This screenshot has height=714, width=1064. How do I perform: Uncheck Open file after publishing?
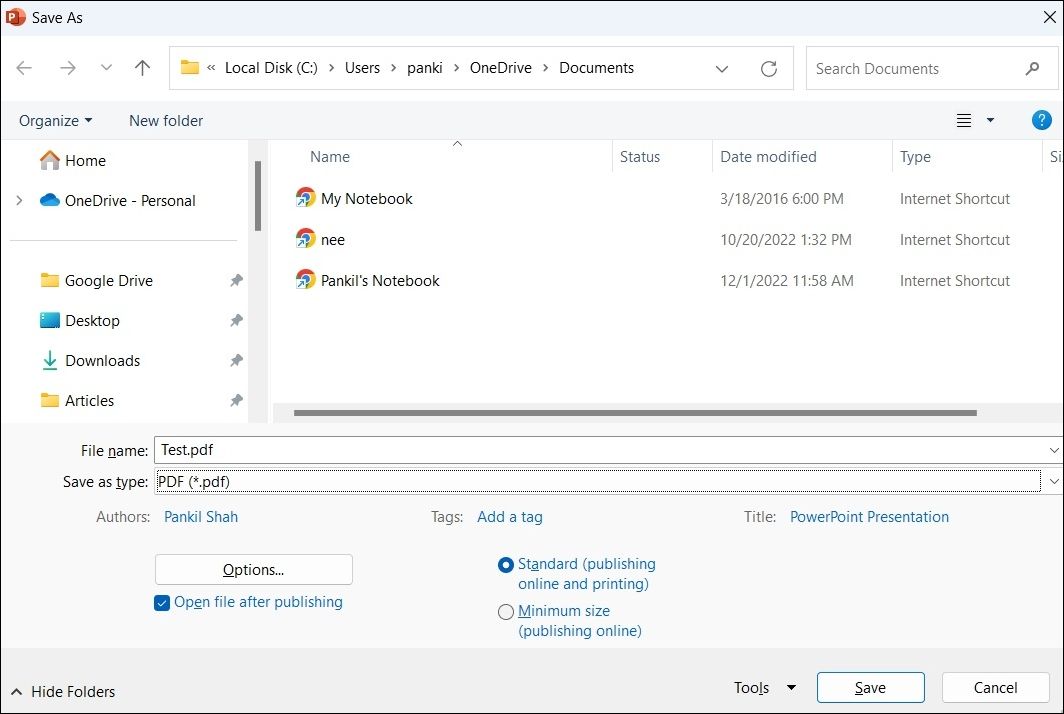(162, 602)
